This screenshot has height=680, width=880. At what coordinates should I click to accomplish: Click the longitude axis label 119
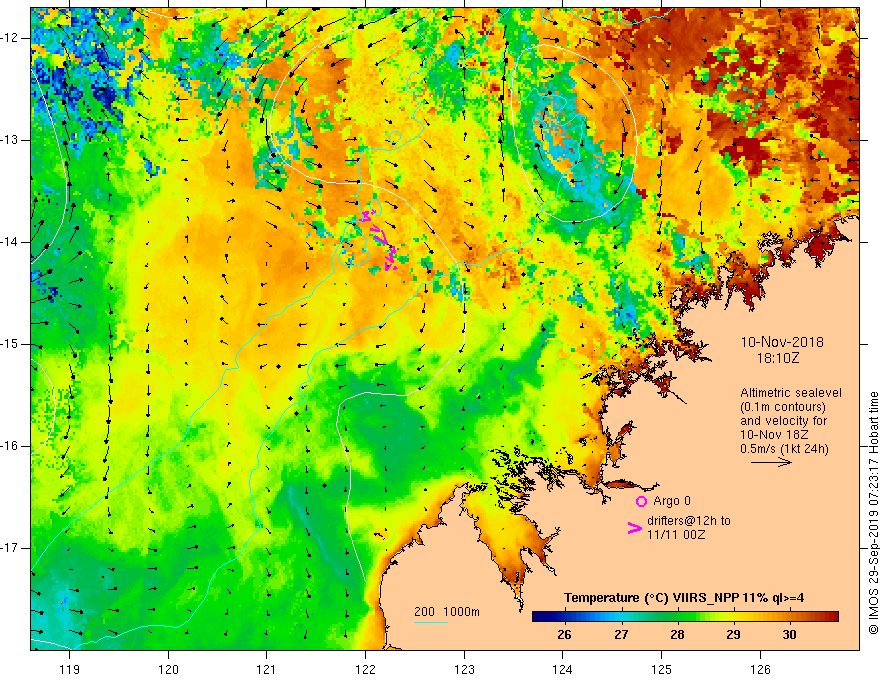pyautogui.click(x=70, y=669)
